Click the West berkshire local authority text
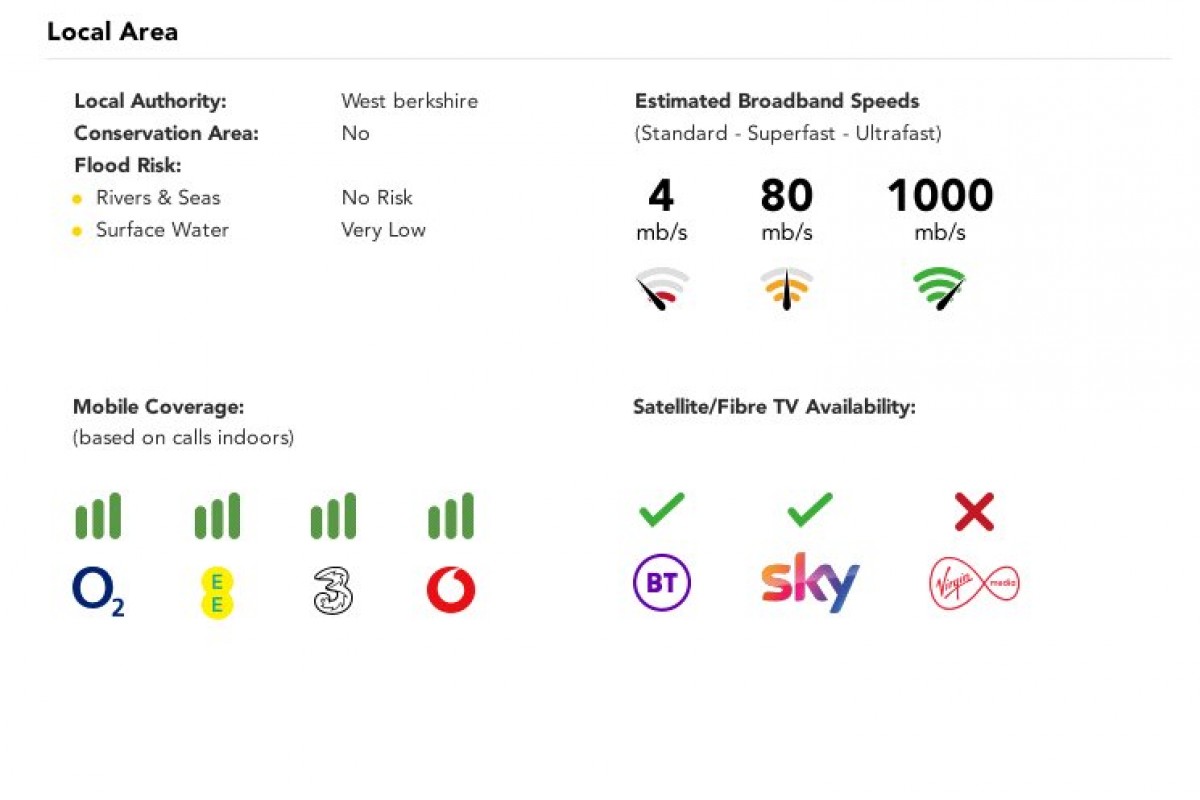 (409, 101)
